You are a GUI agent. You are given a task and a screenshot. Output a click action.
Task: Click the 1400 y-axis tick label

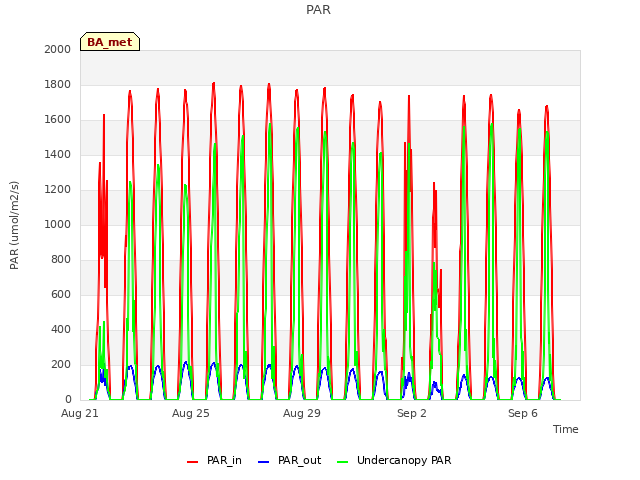pyautogui.click(x=58, y=155)
